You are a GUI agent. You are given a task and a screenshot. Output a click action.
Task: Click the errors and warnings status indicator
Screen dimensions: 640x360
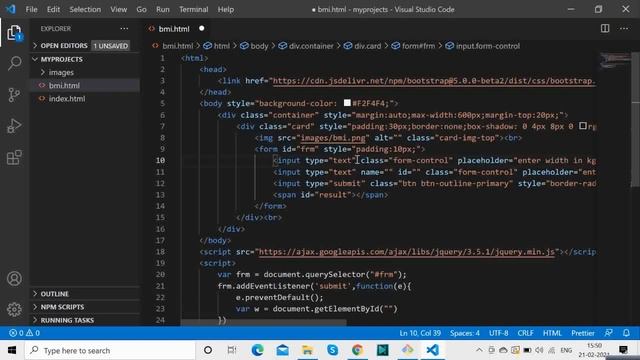click(x=24, y=333)
